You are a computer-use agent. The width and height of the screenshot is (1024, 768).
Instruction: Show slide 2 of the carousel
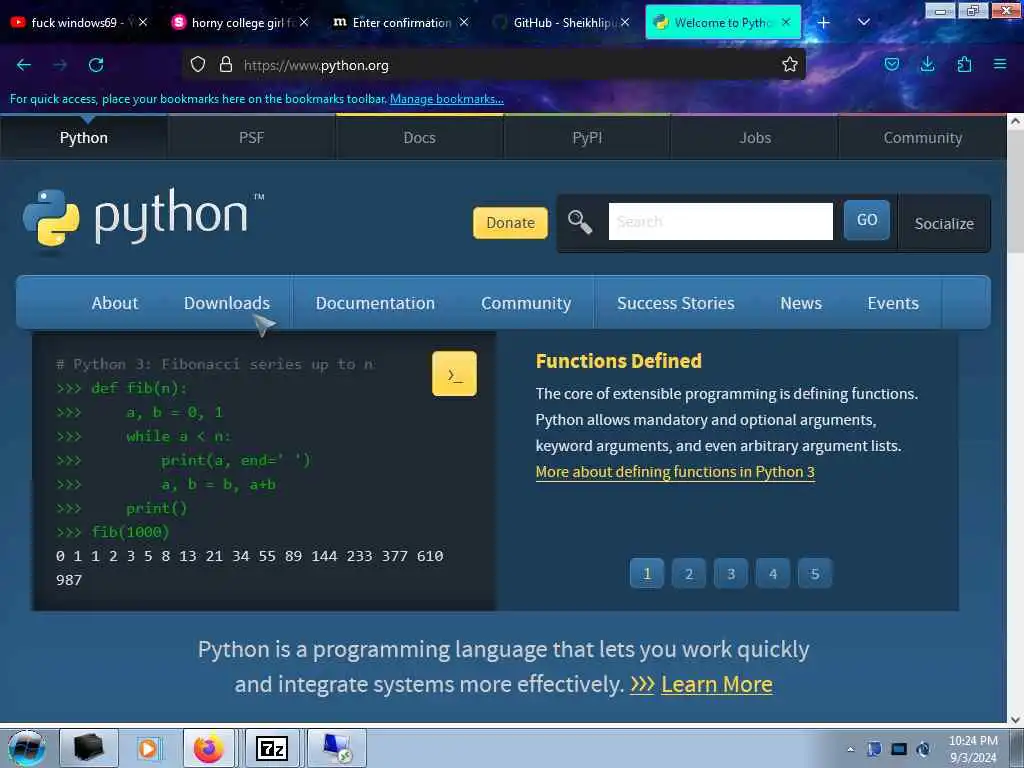[688, 573]
